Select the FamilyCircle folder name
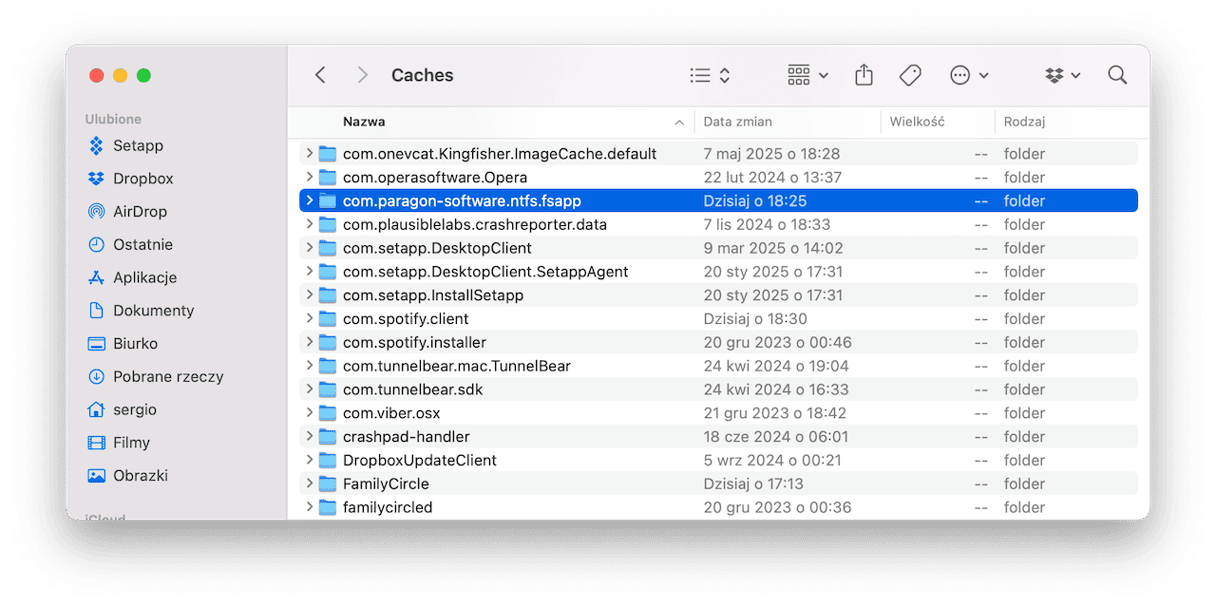 point(386,484)
